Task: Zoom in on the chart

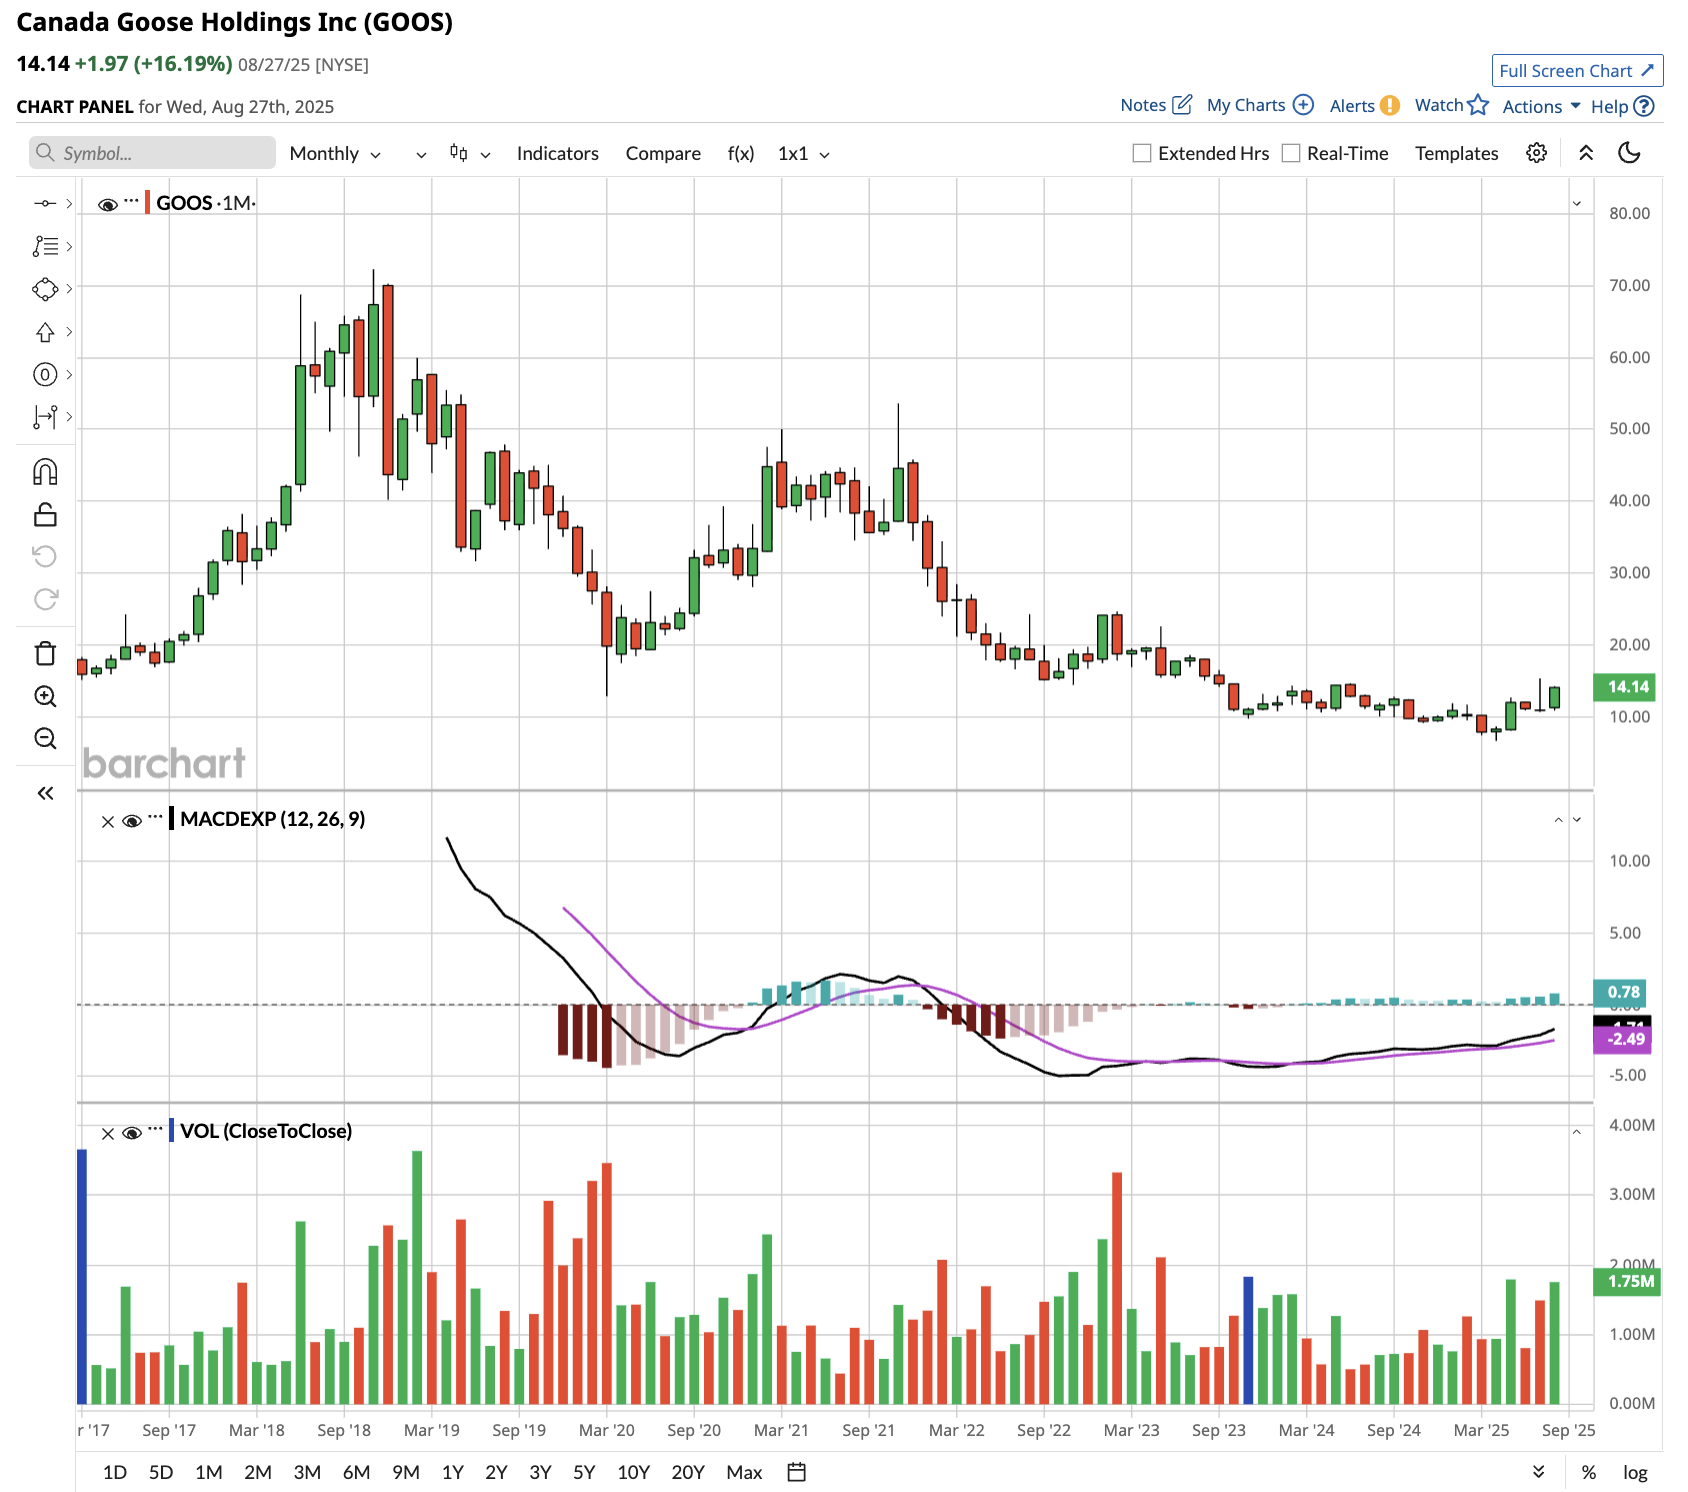Action: tap(45, 696)
